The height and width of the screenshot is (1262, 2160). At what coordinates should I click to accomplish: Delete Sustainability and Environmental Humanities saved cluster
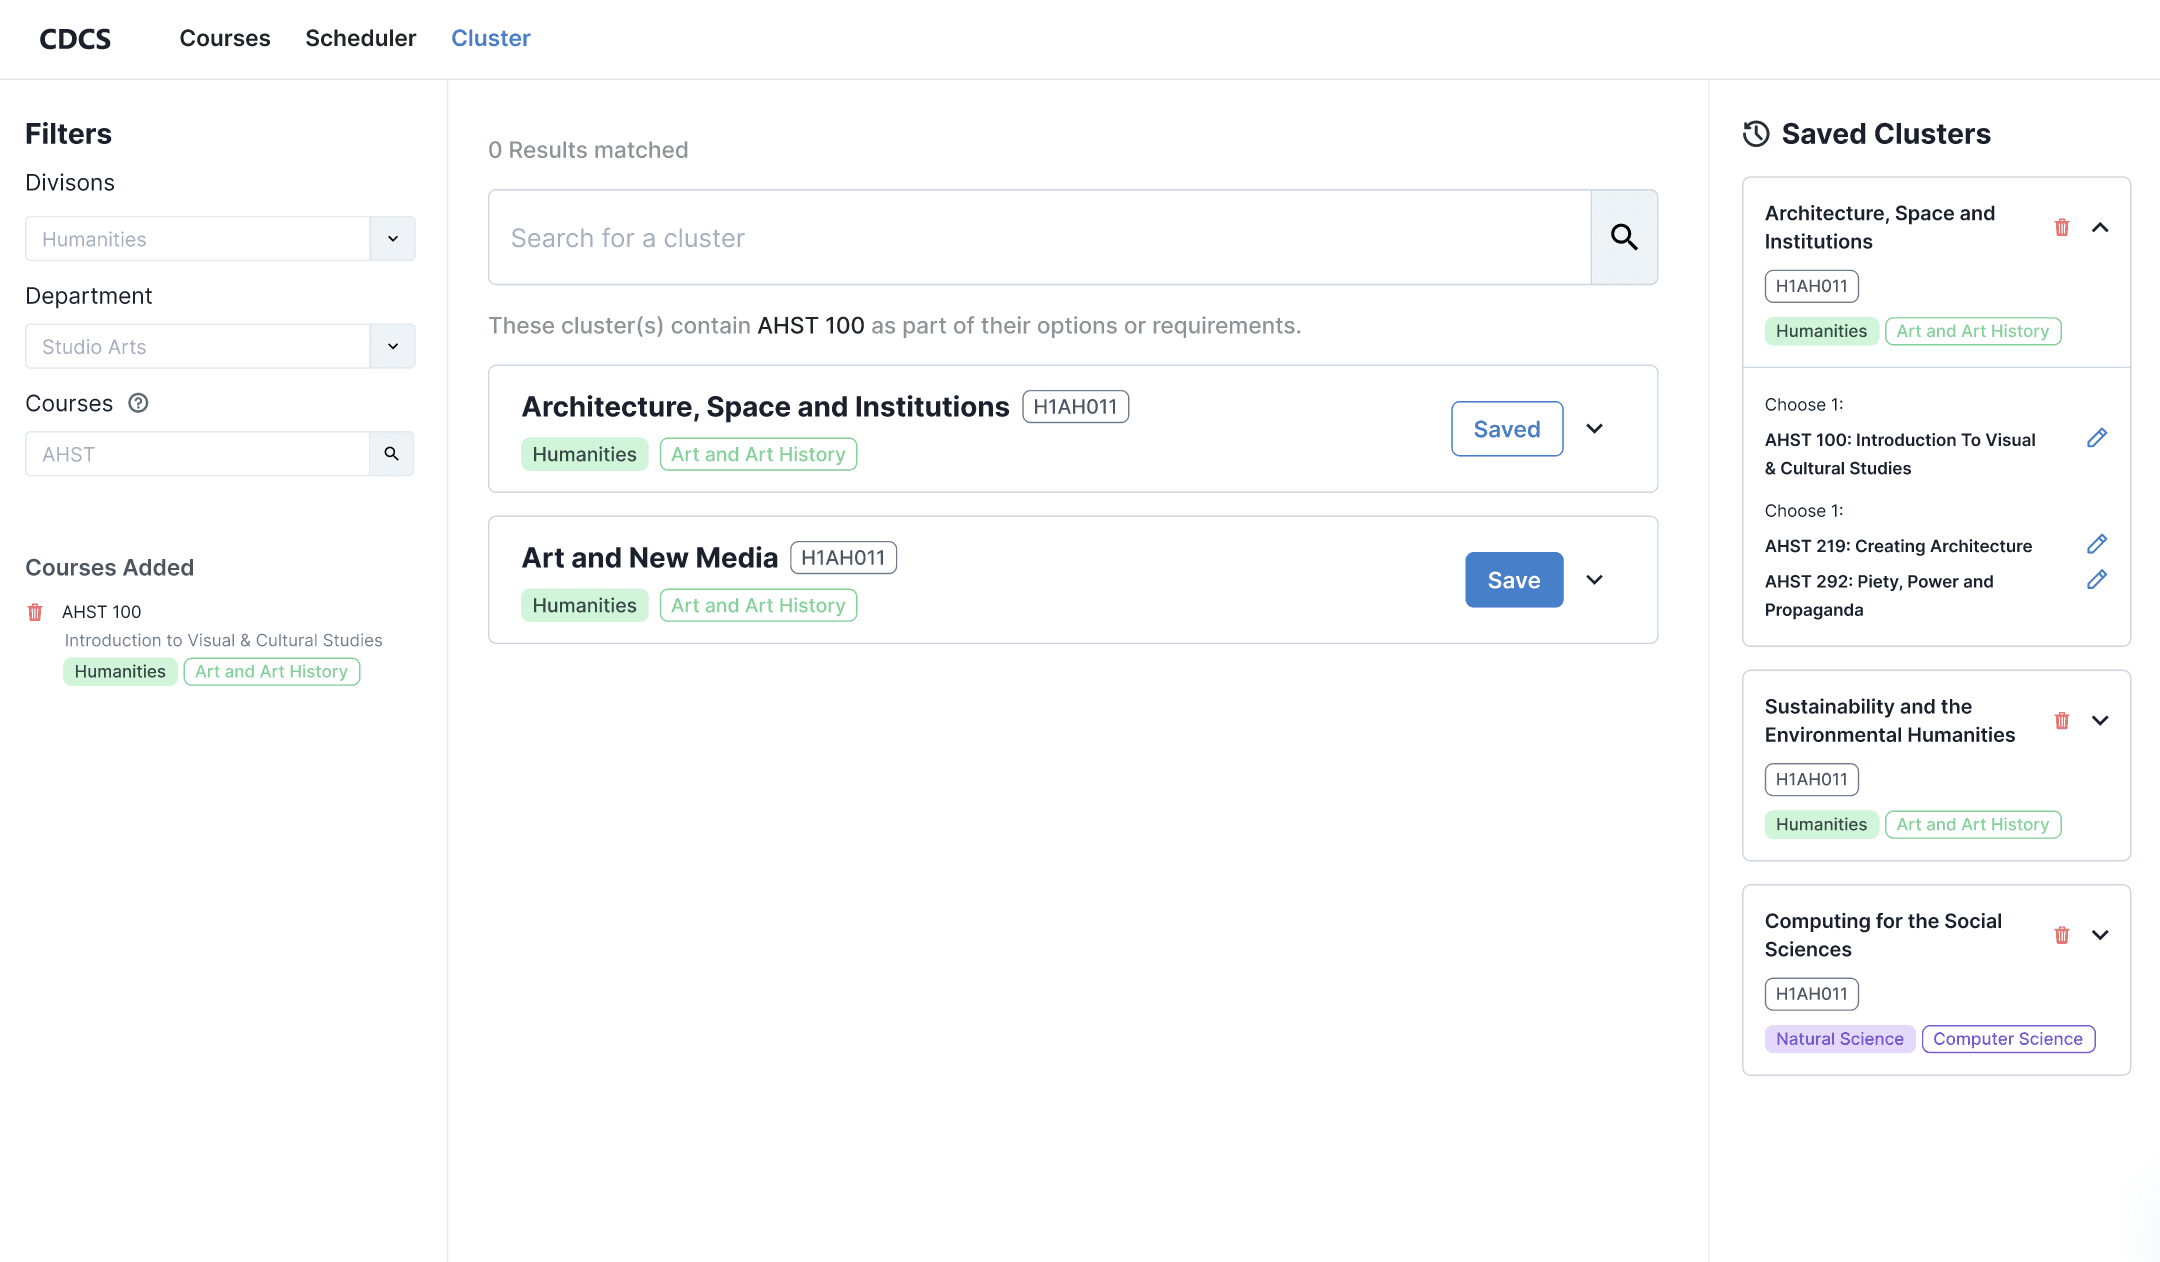2061,721
